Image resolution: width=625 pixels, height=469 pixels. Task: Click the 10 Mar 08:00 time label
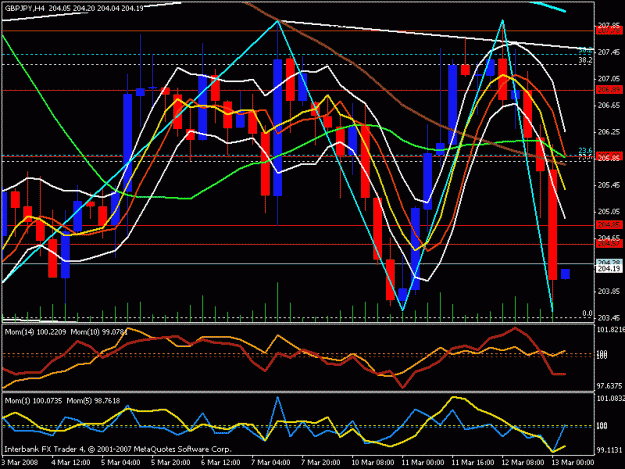pos(373,463)
